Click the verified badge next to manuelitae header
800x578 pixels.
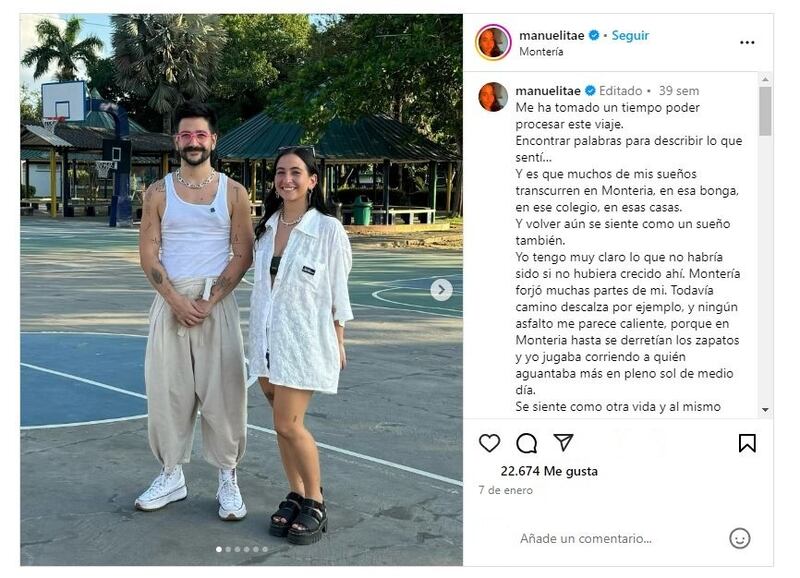[x=593, y=35]
